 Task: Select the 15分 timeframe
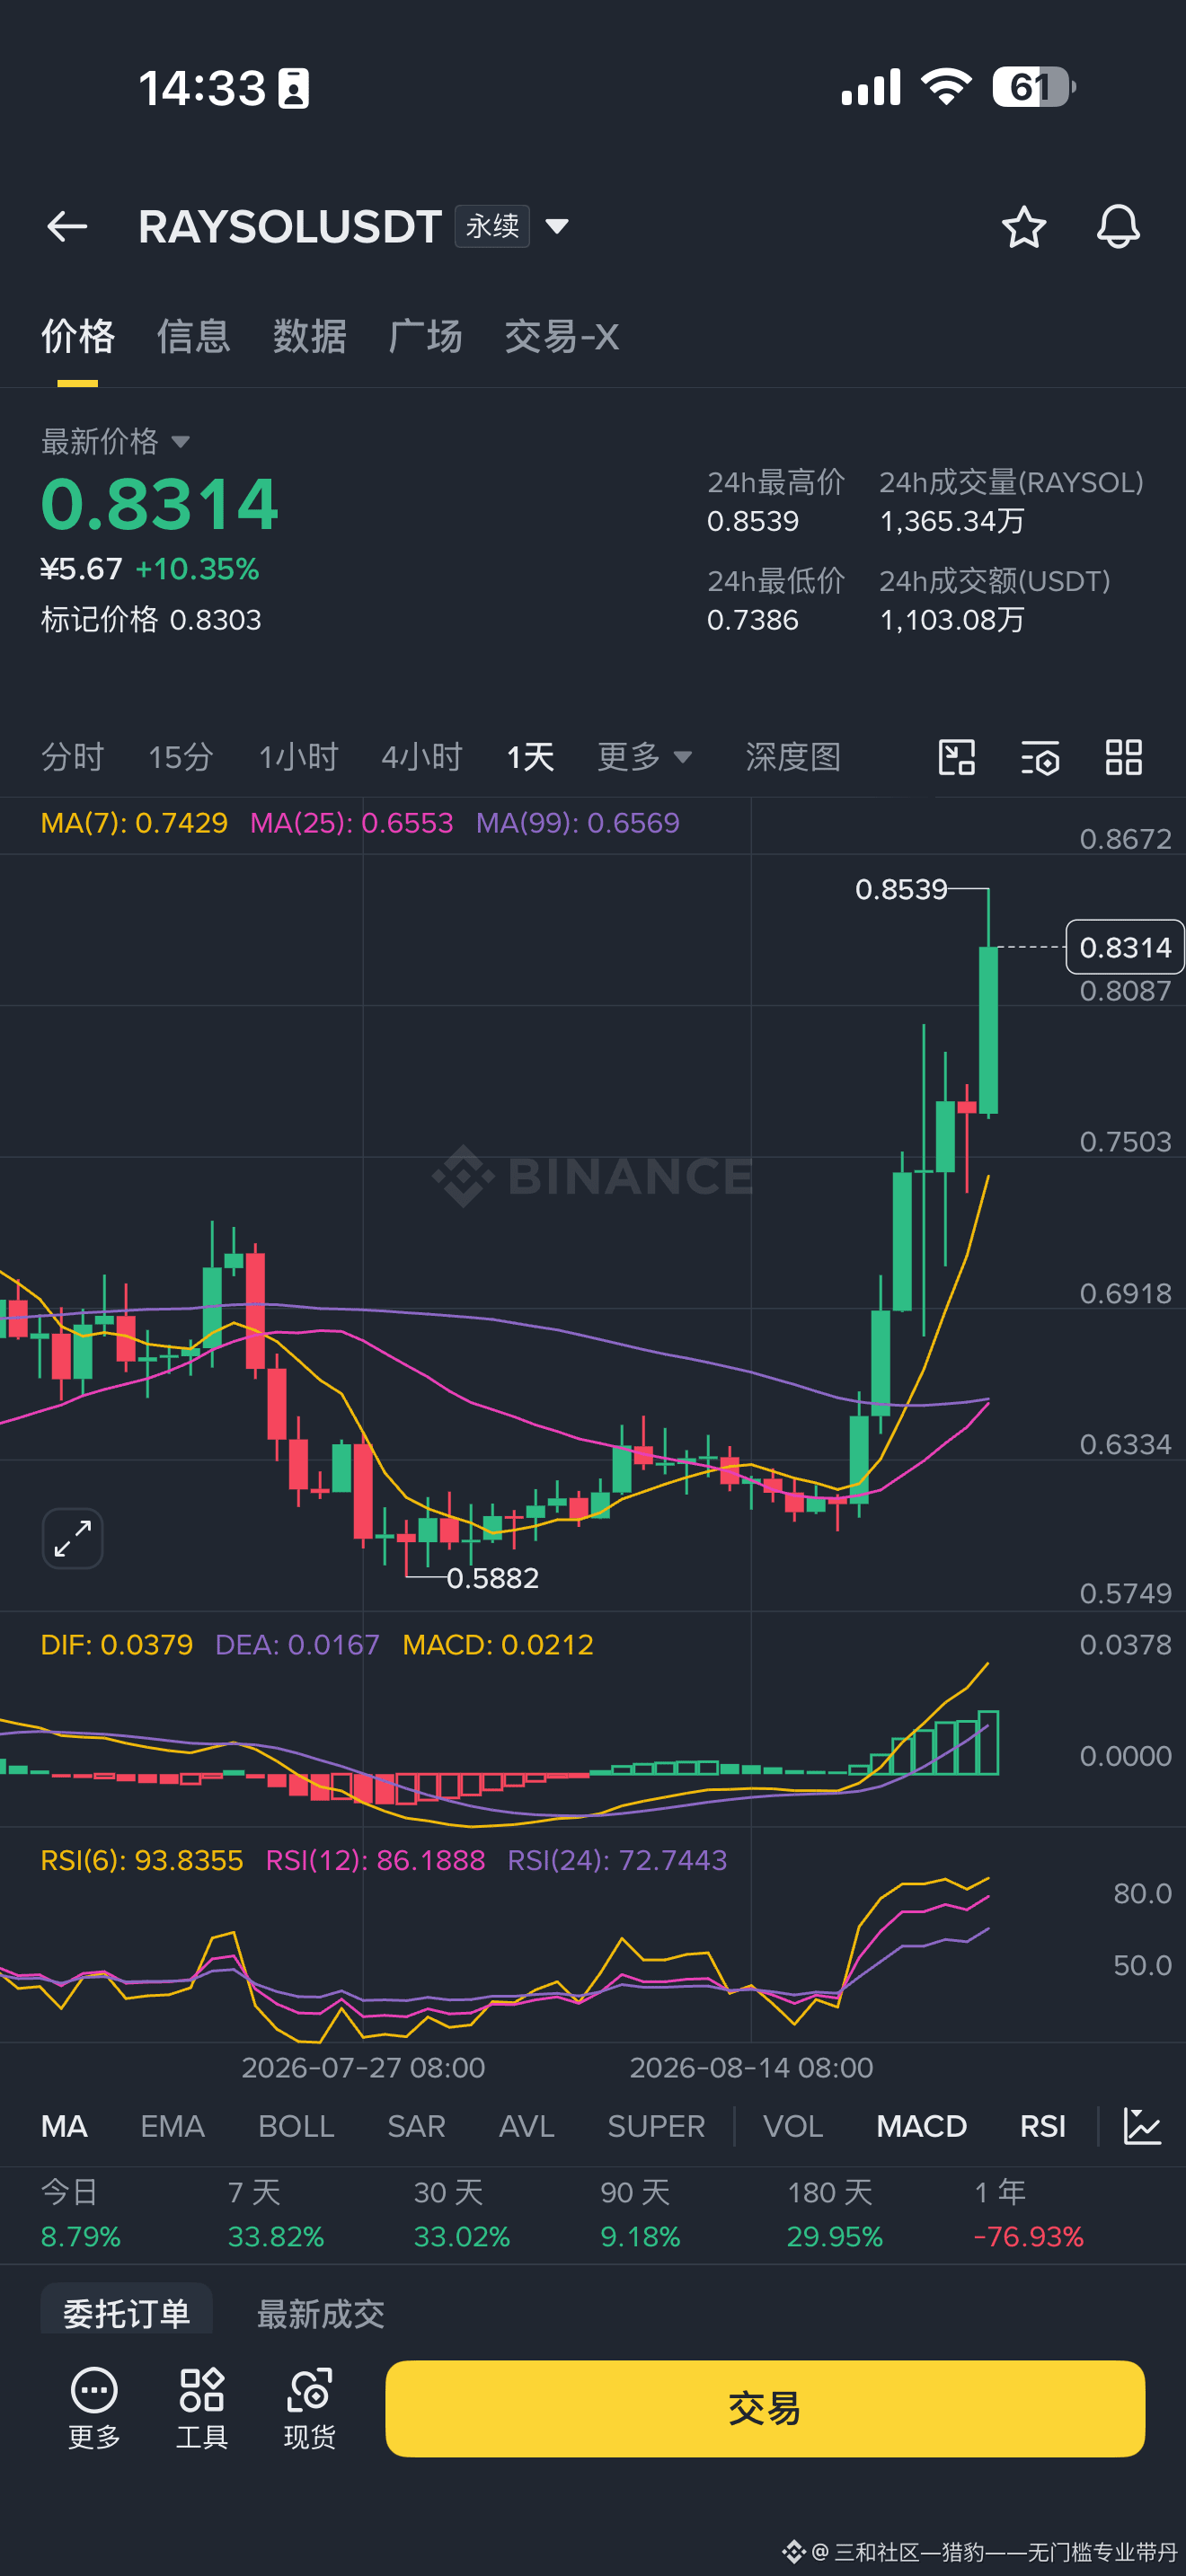click(181, 757)
